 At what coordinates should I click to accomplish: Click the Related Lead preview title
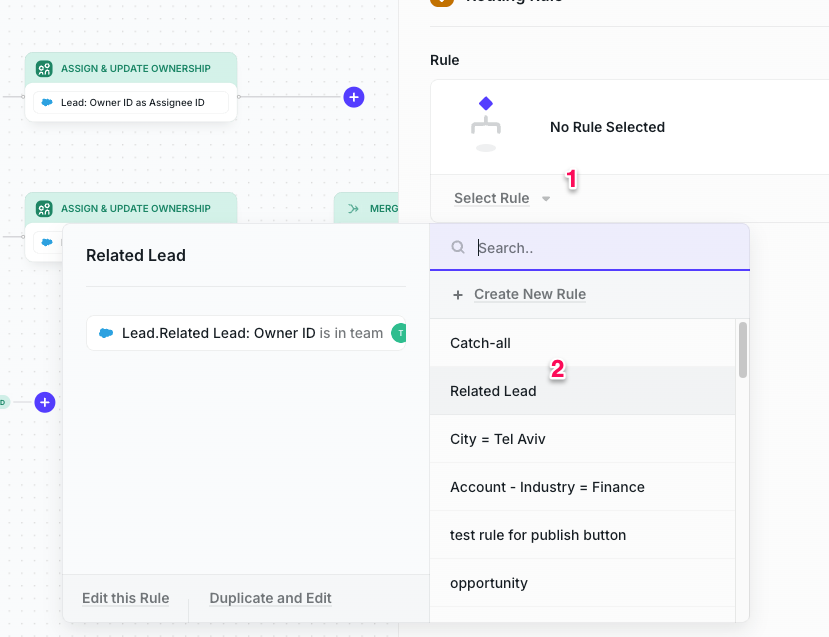click(136, 255)
